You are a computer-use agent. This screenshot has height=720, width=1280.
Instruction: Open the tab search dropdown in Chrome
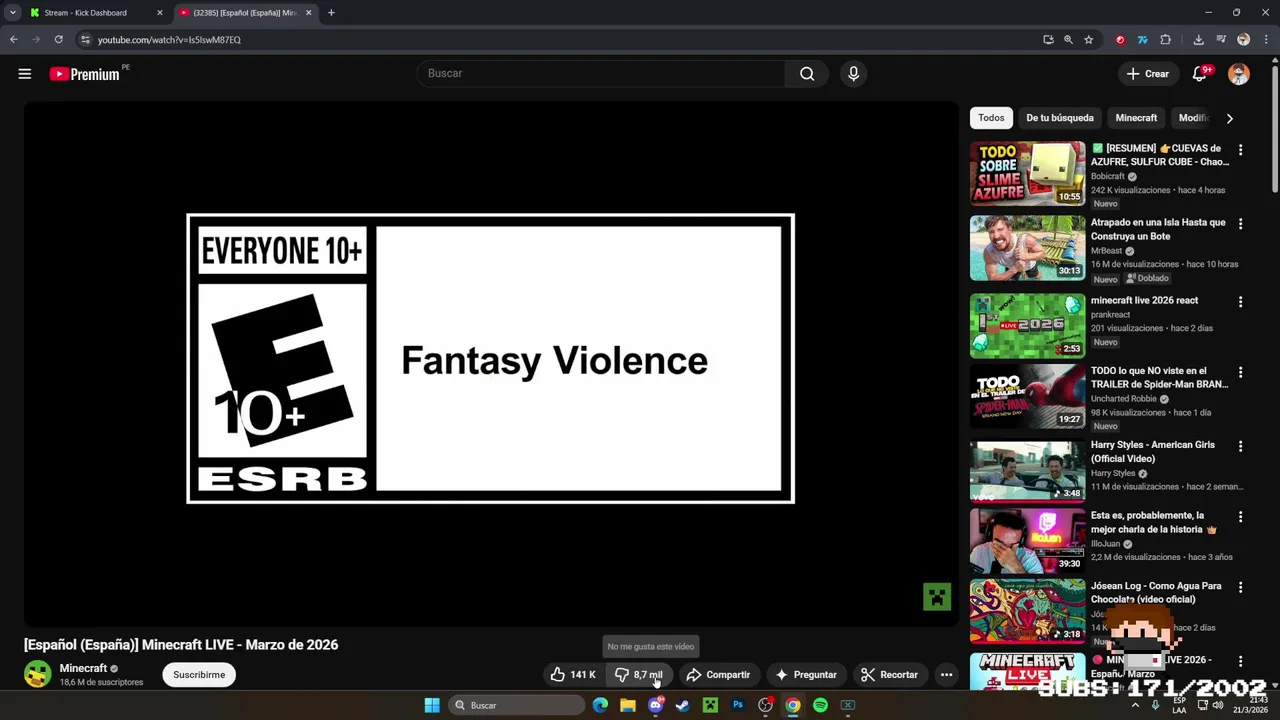(13, 13)
